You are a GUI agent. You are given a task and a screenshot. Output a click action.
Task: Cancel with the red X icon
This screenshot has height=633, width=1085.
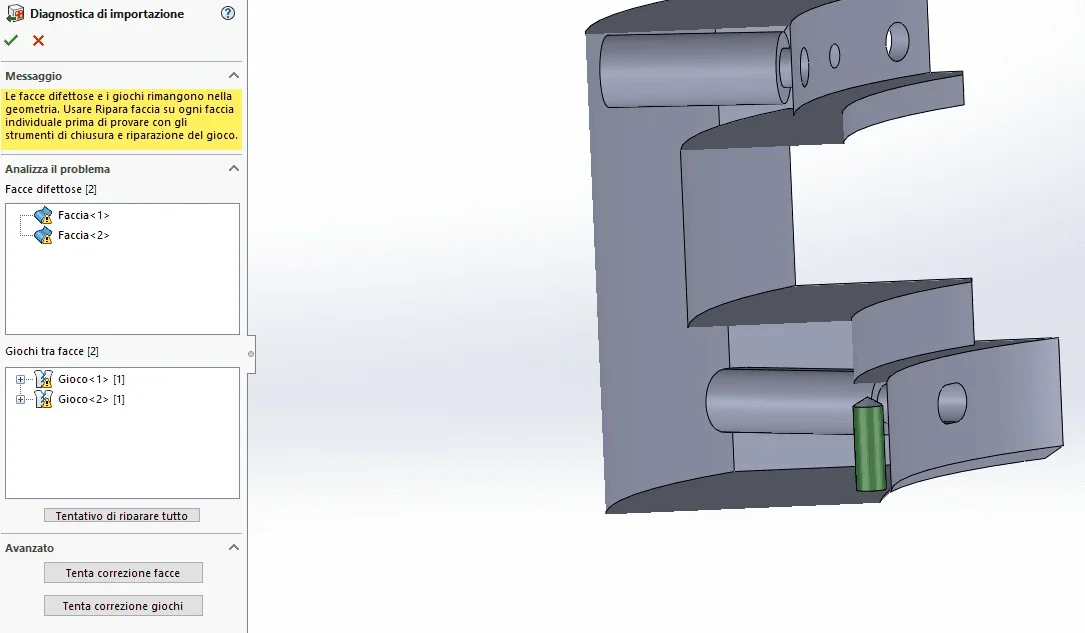[38, 41]
